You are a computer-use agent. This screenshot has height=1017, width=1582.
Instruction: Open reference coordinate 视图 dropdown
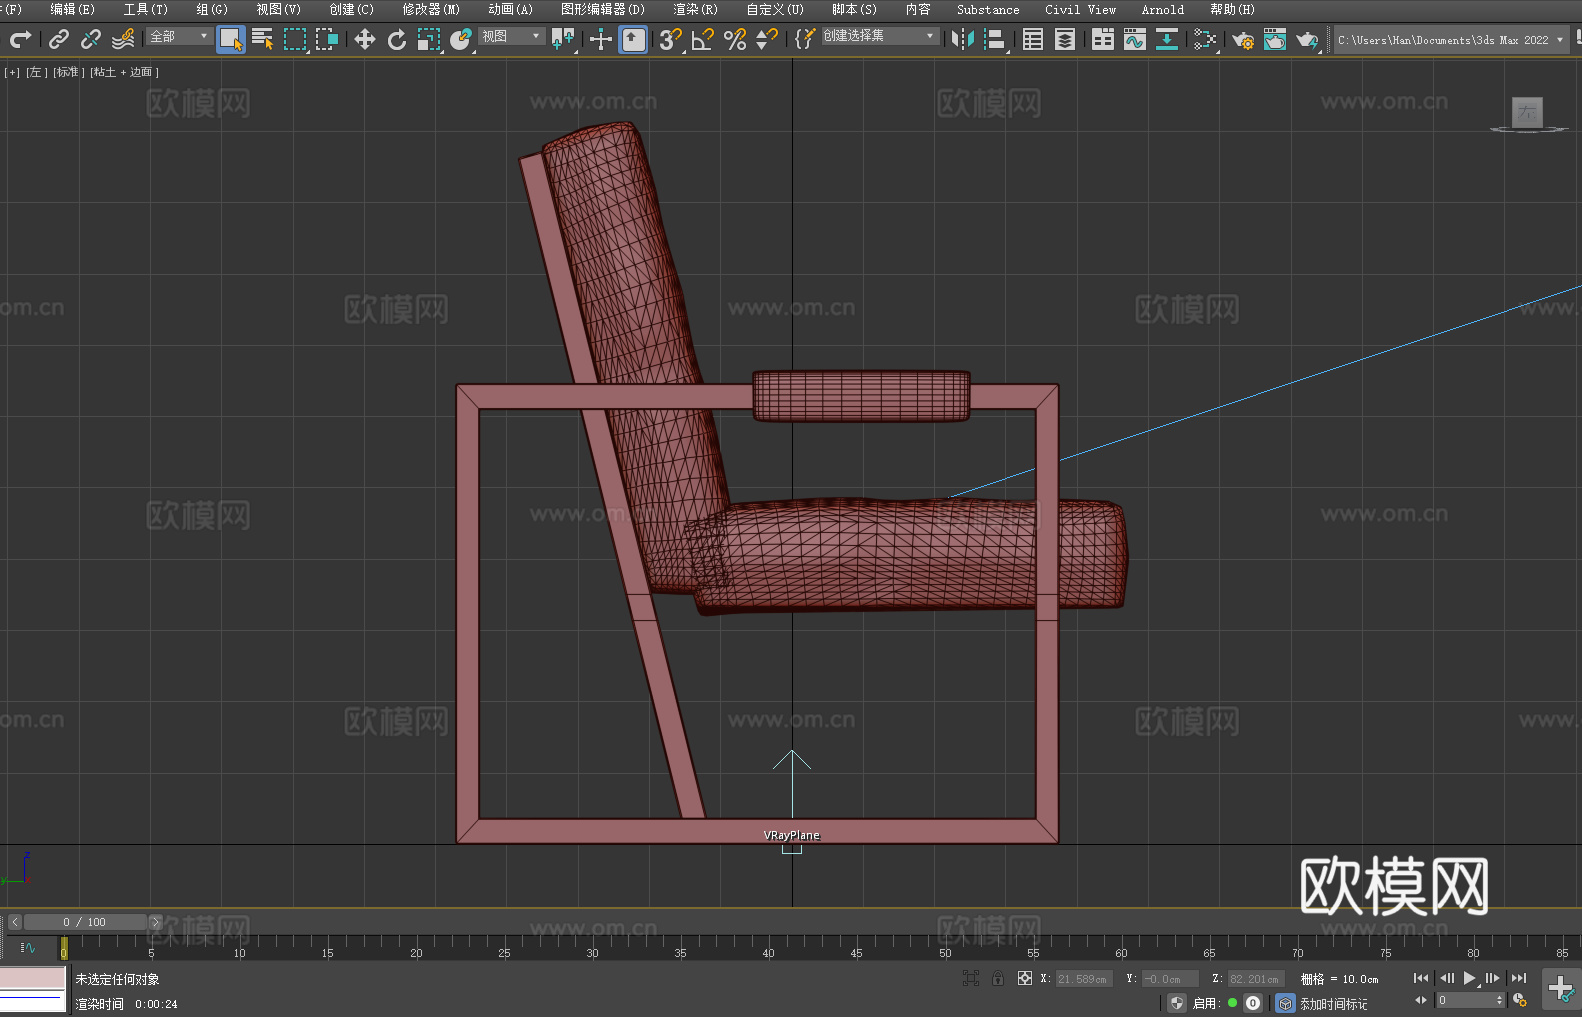511,36
